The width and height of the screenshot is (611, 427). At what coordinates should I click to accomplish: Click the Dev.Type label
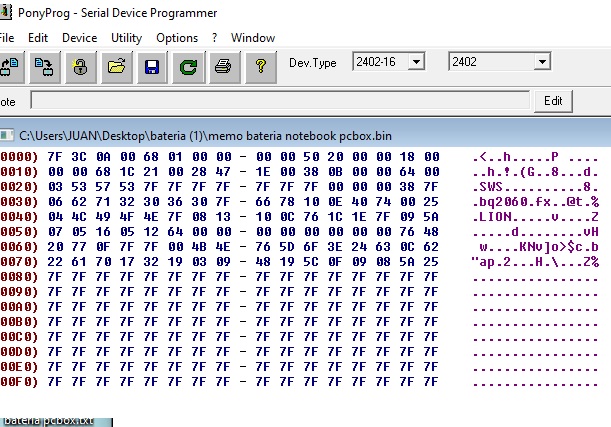(313, 63)
